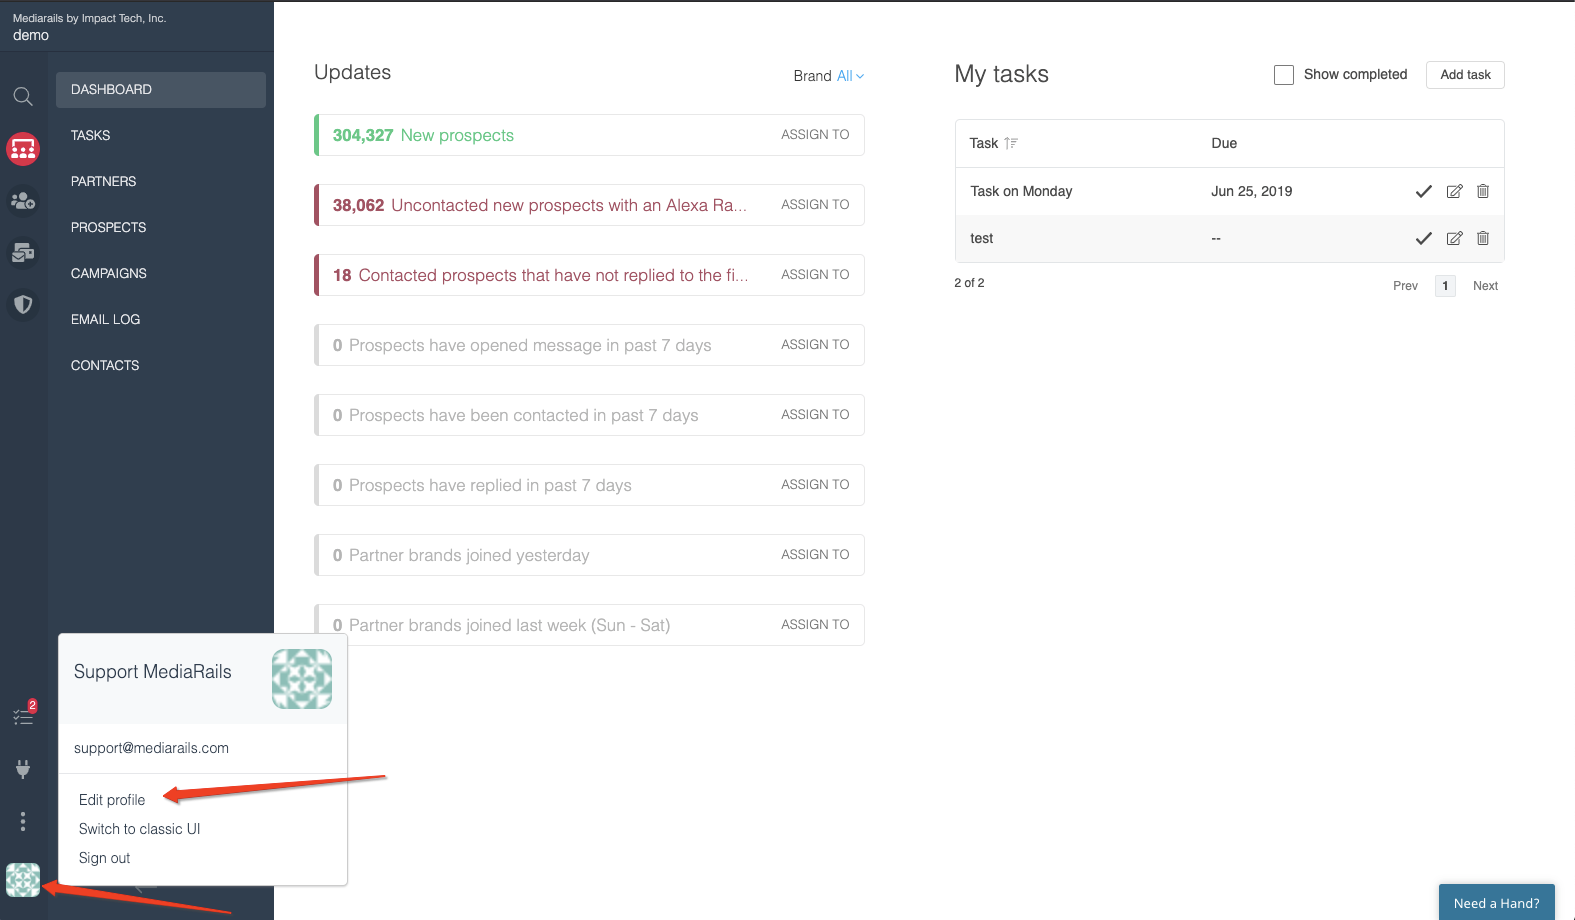Viewport: 1575px width, 920px height.
Task: Click the user avatar at sidebar bottom
Action: coord(23,880)
